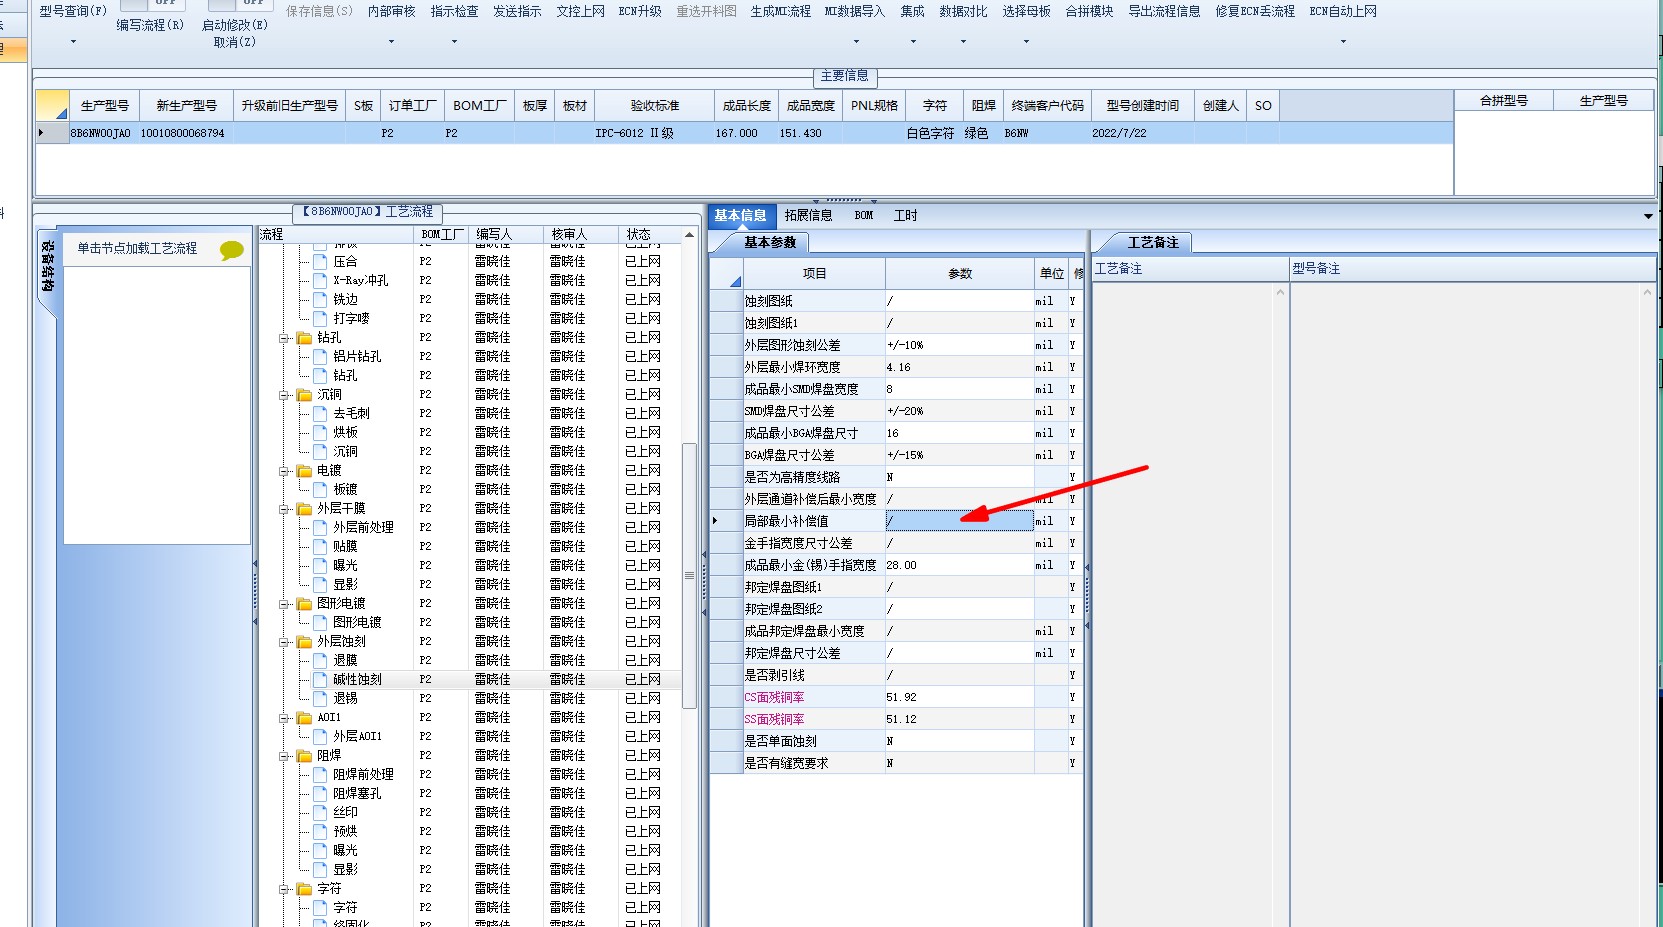Click the 指示检查 toolbar button
Viewport: 1663px width, 927px height.
click(x=454, y=12)
